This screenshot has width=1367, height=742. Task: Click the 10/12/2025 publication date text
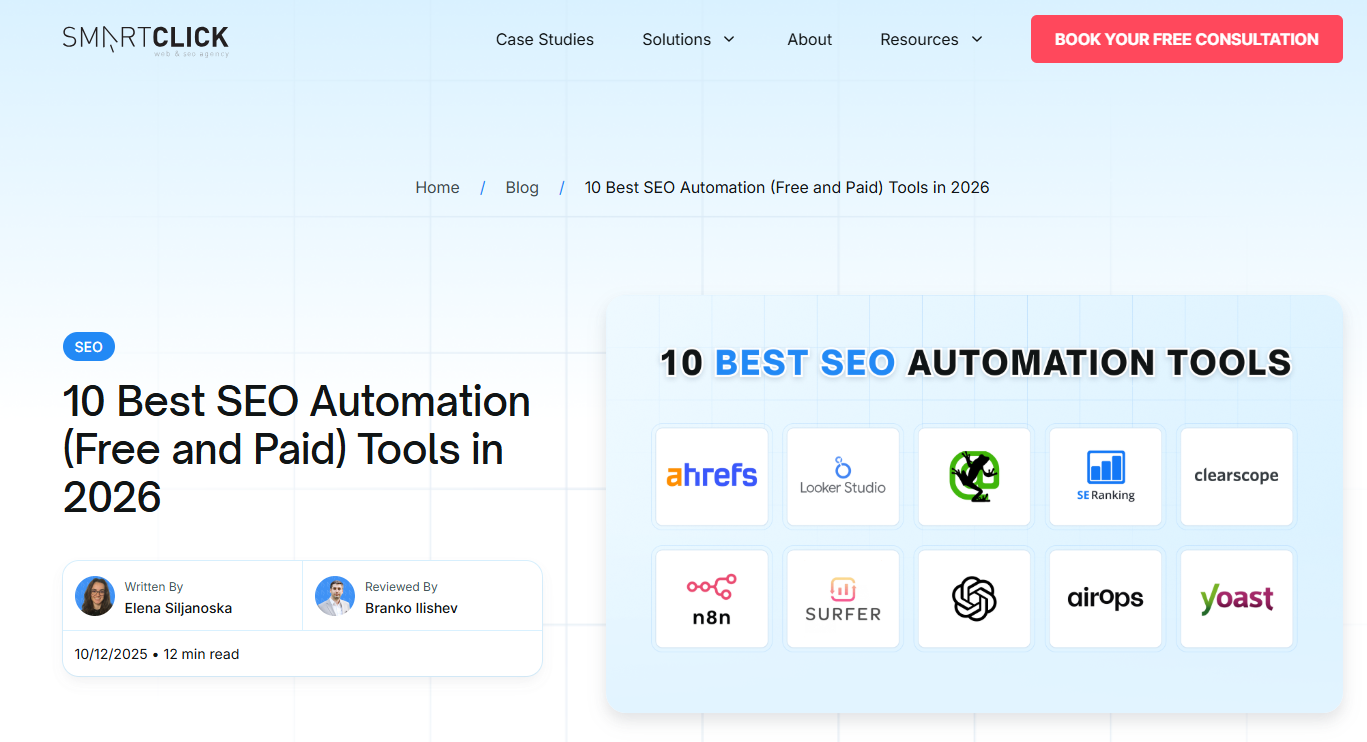pyautogui.click(x=111, y=654)
